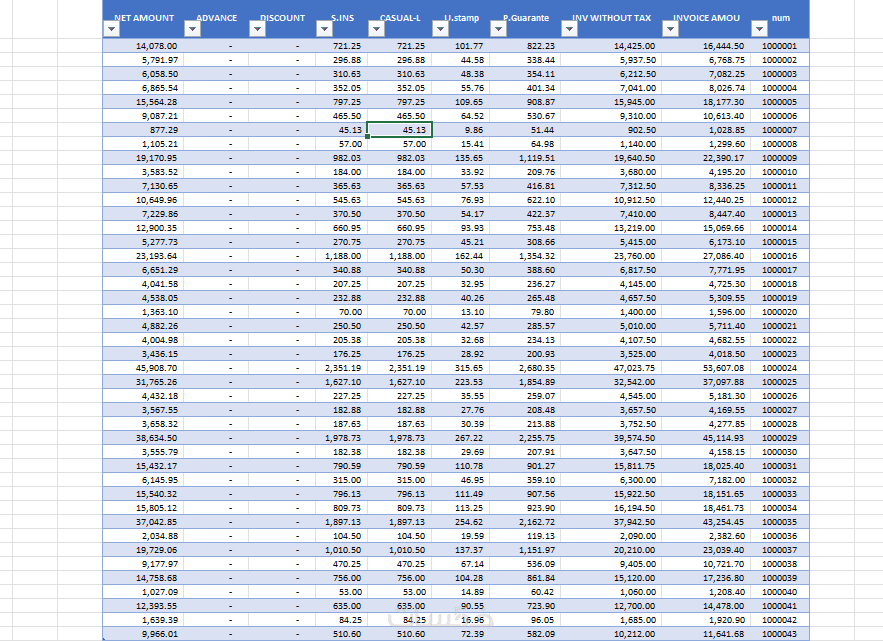Click U.stamp value 15.41
Image resolution: width=883 pixels, height=641 pixels.
tap(461, 144)
